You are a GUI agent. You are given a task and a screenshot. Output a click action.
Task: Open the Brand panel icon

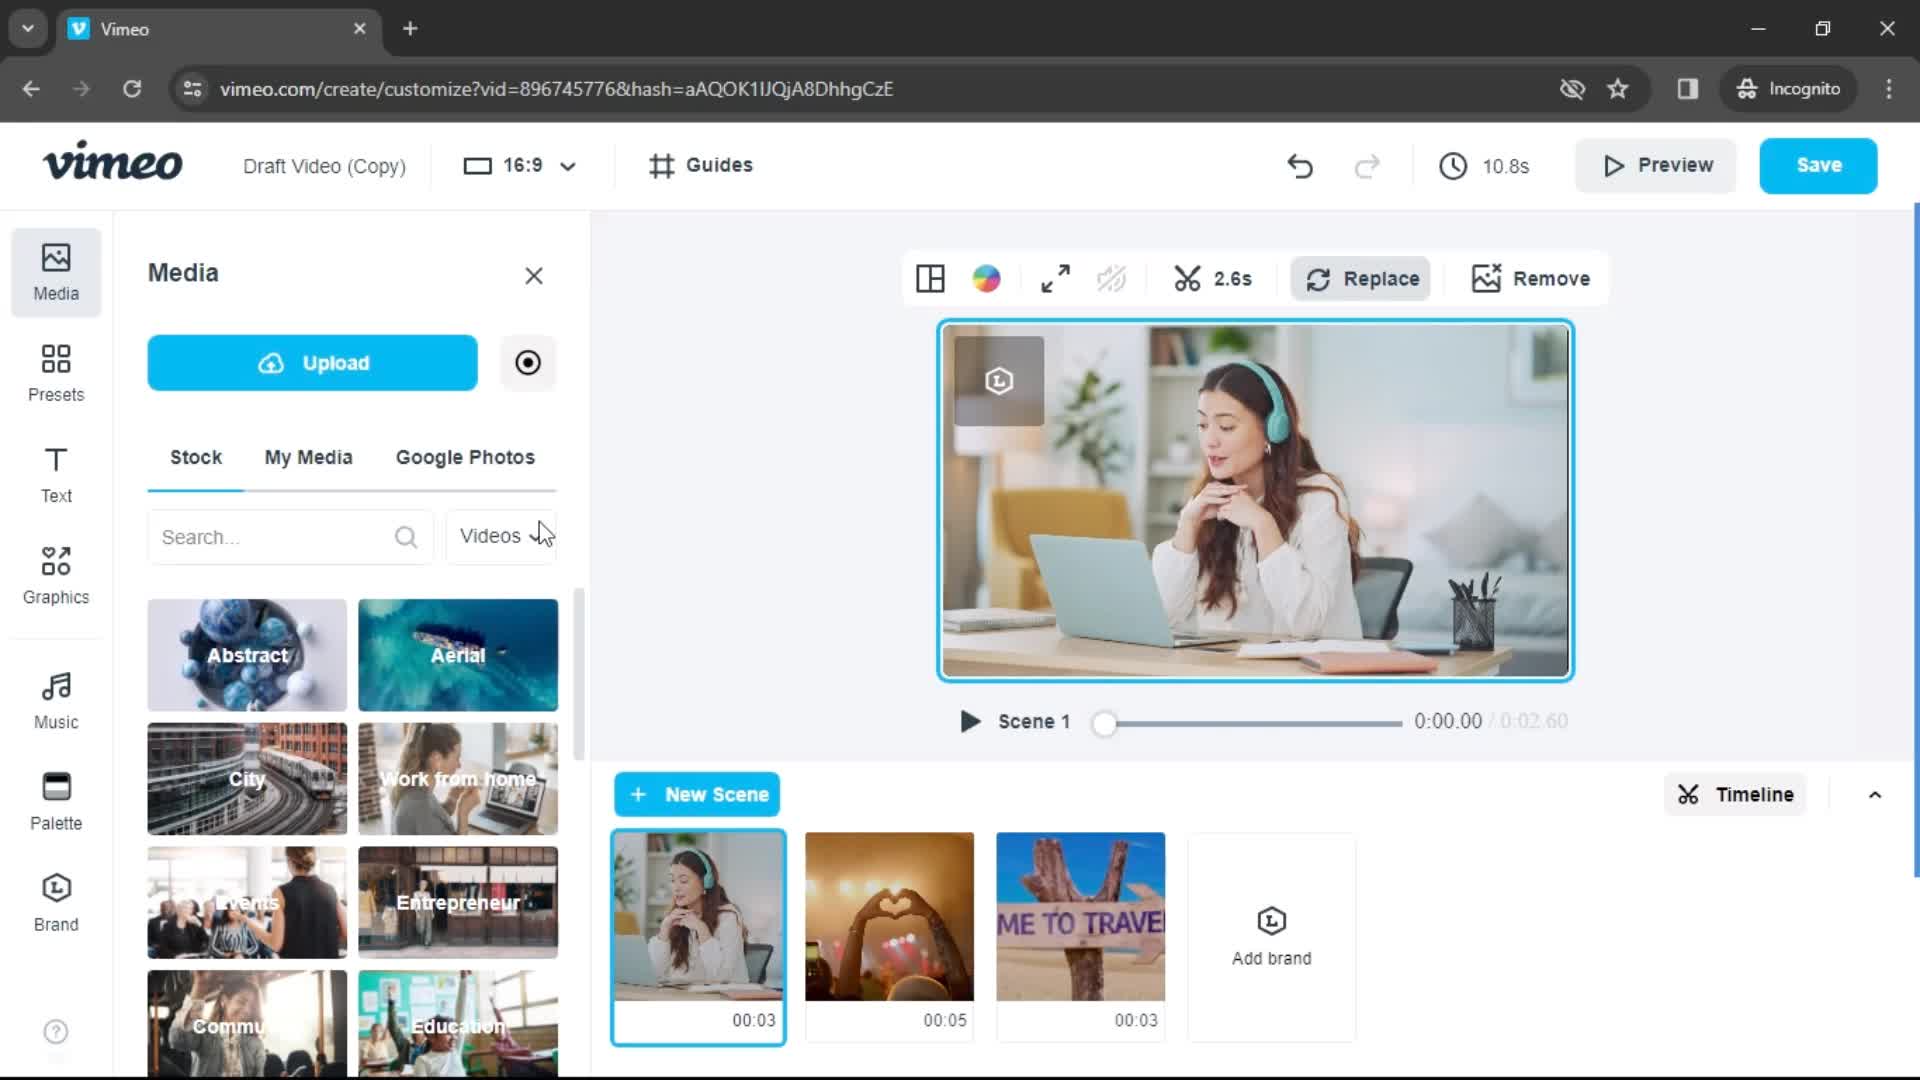[x=55, y=901]
